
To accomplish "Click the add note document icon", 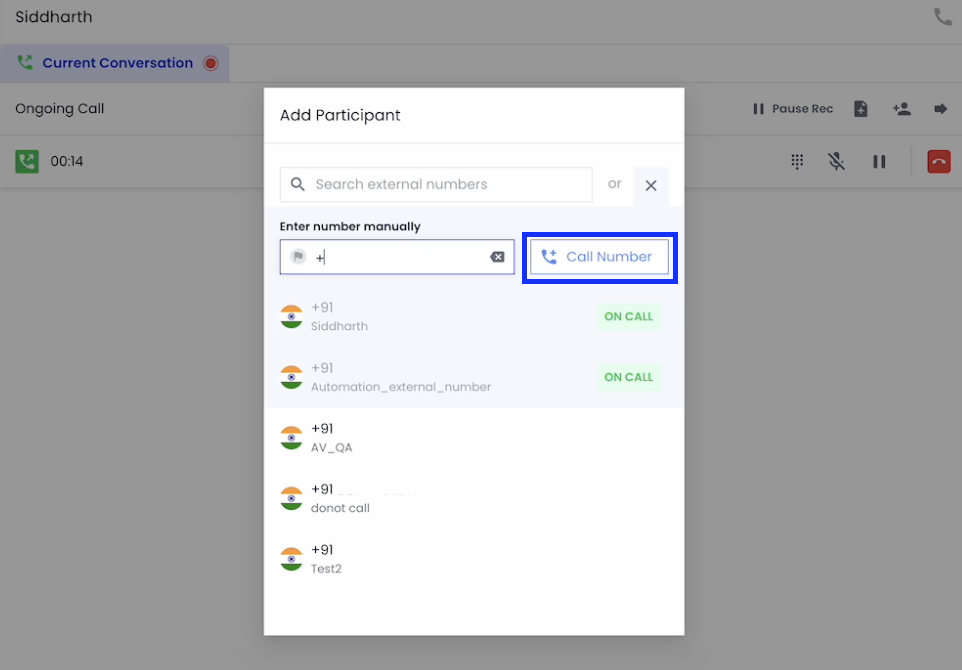I will (x=861, y=109).
